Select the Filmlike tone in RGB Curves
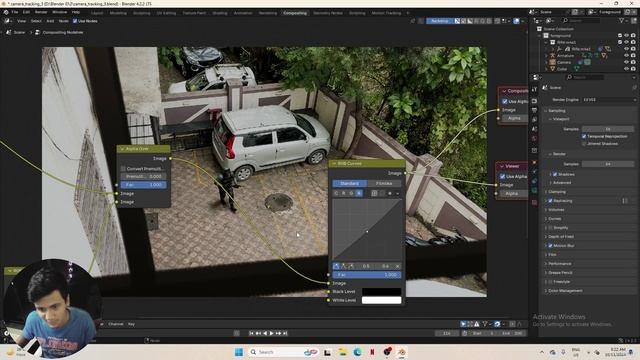Image resolution: width=640 pixels, height=360 pixels. 384,184
